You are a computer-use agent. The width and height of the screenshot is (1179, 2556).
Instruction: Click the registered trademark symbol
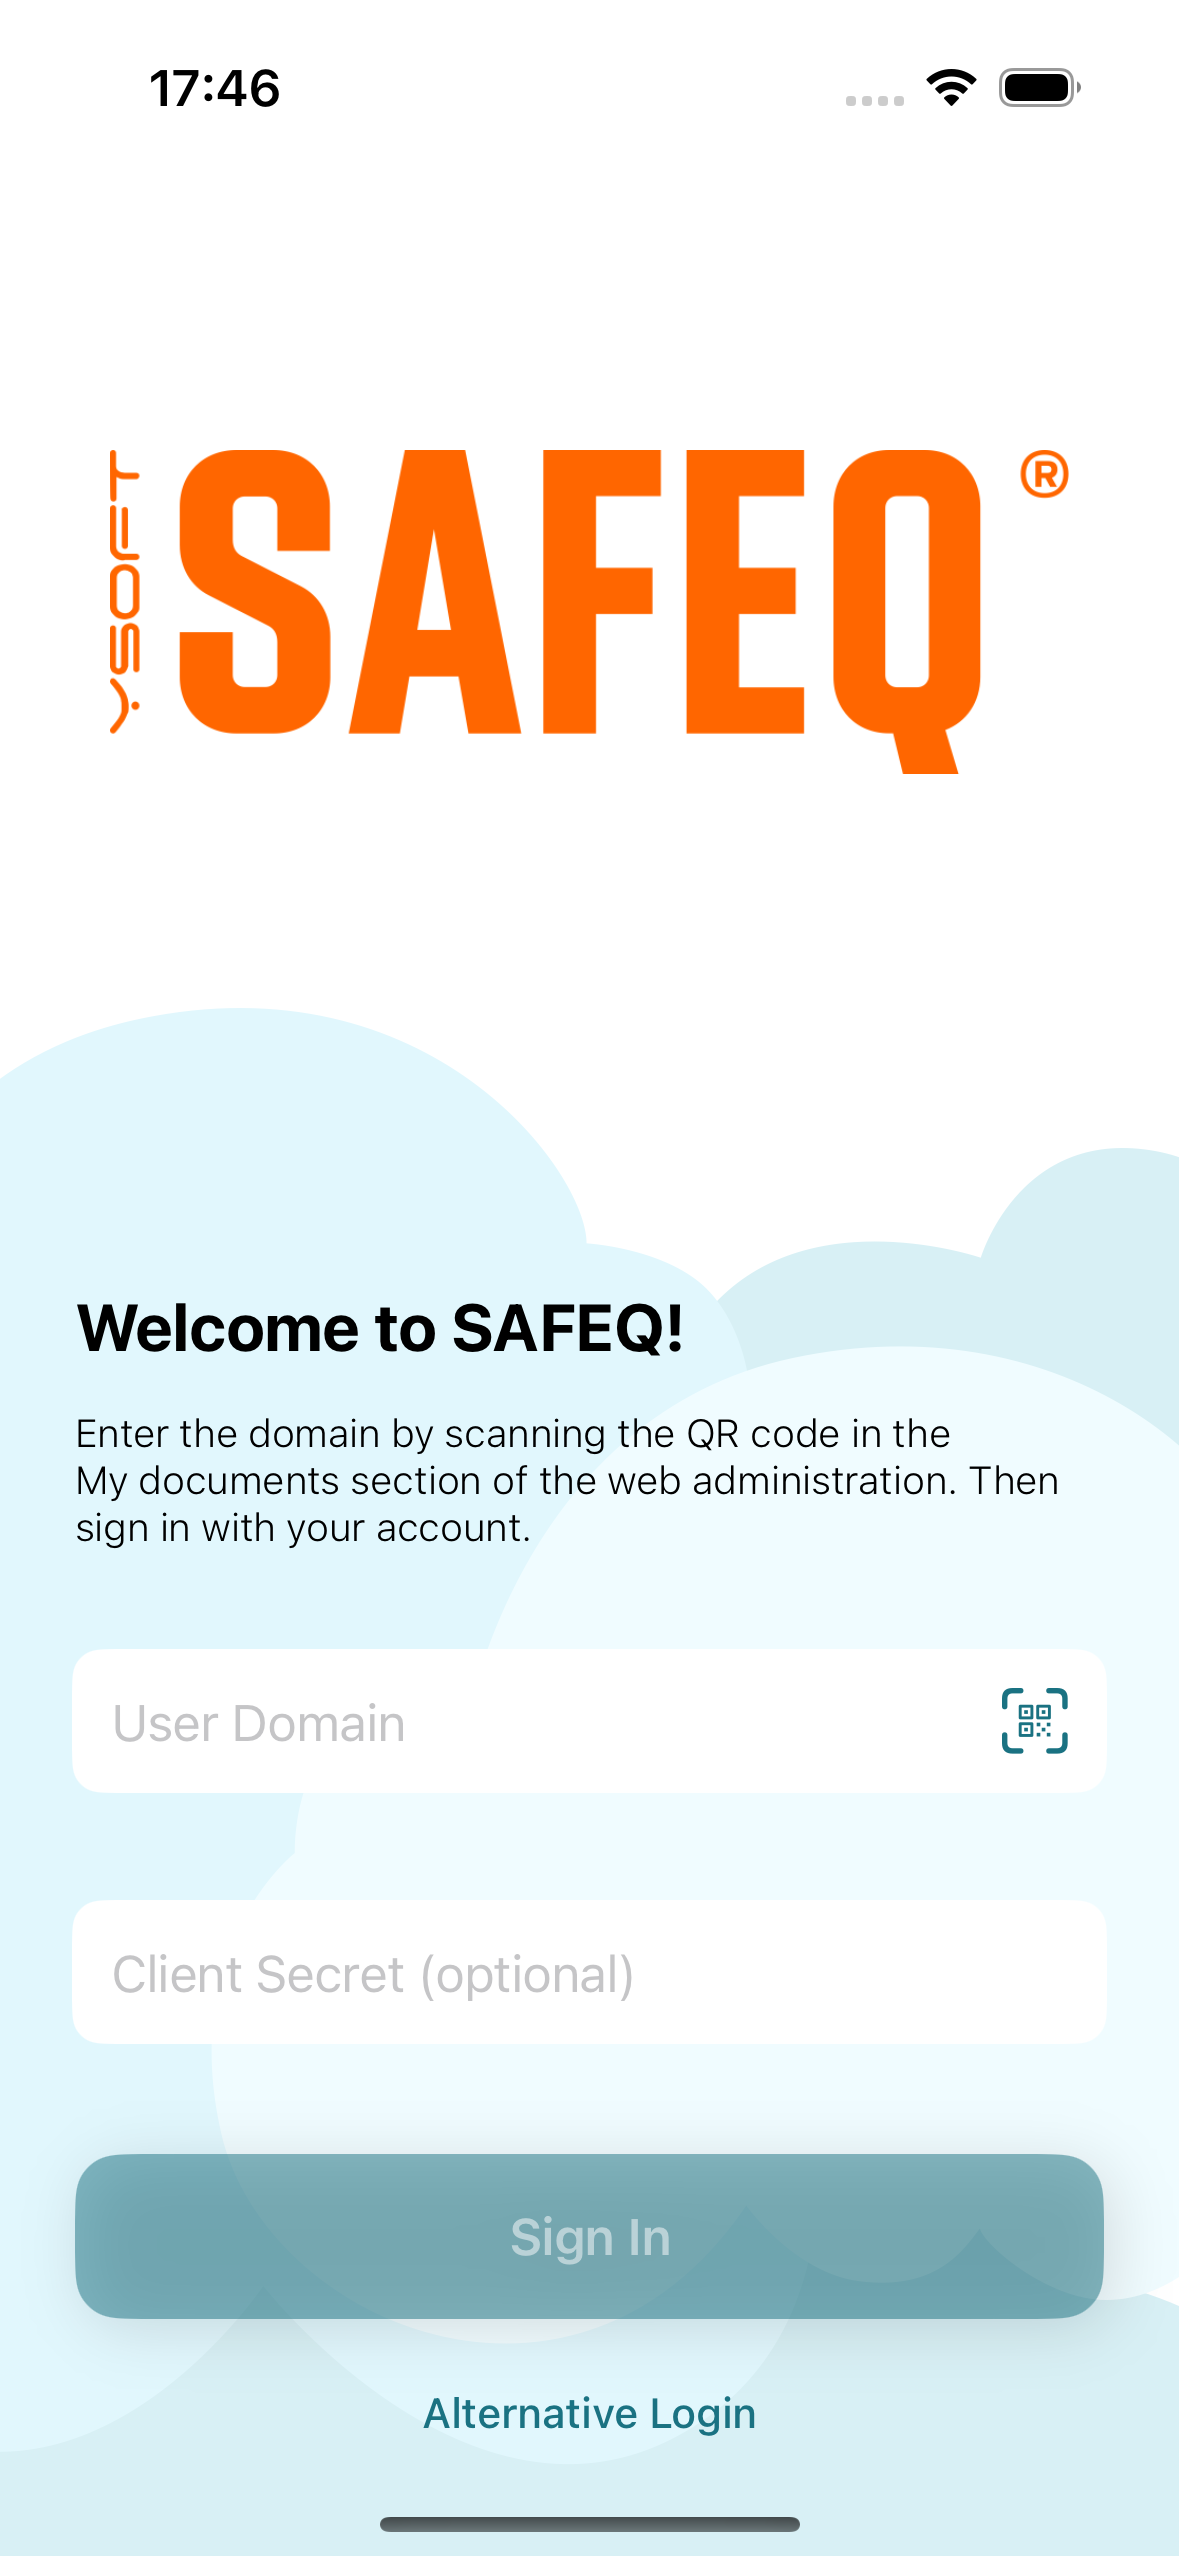point(1044,474)
